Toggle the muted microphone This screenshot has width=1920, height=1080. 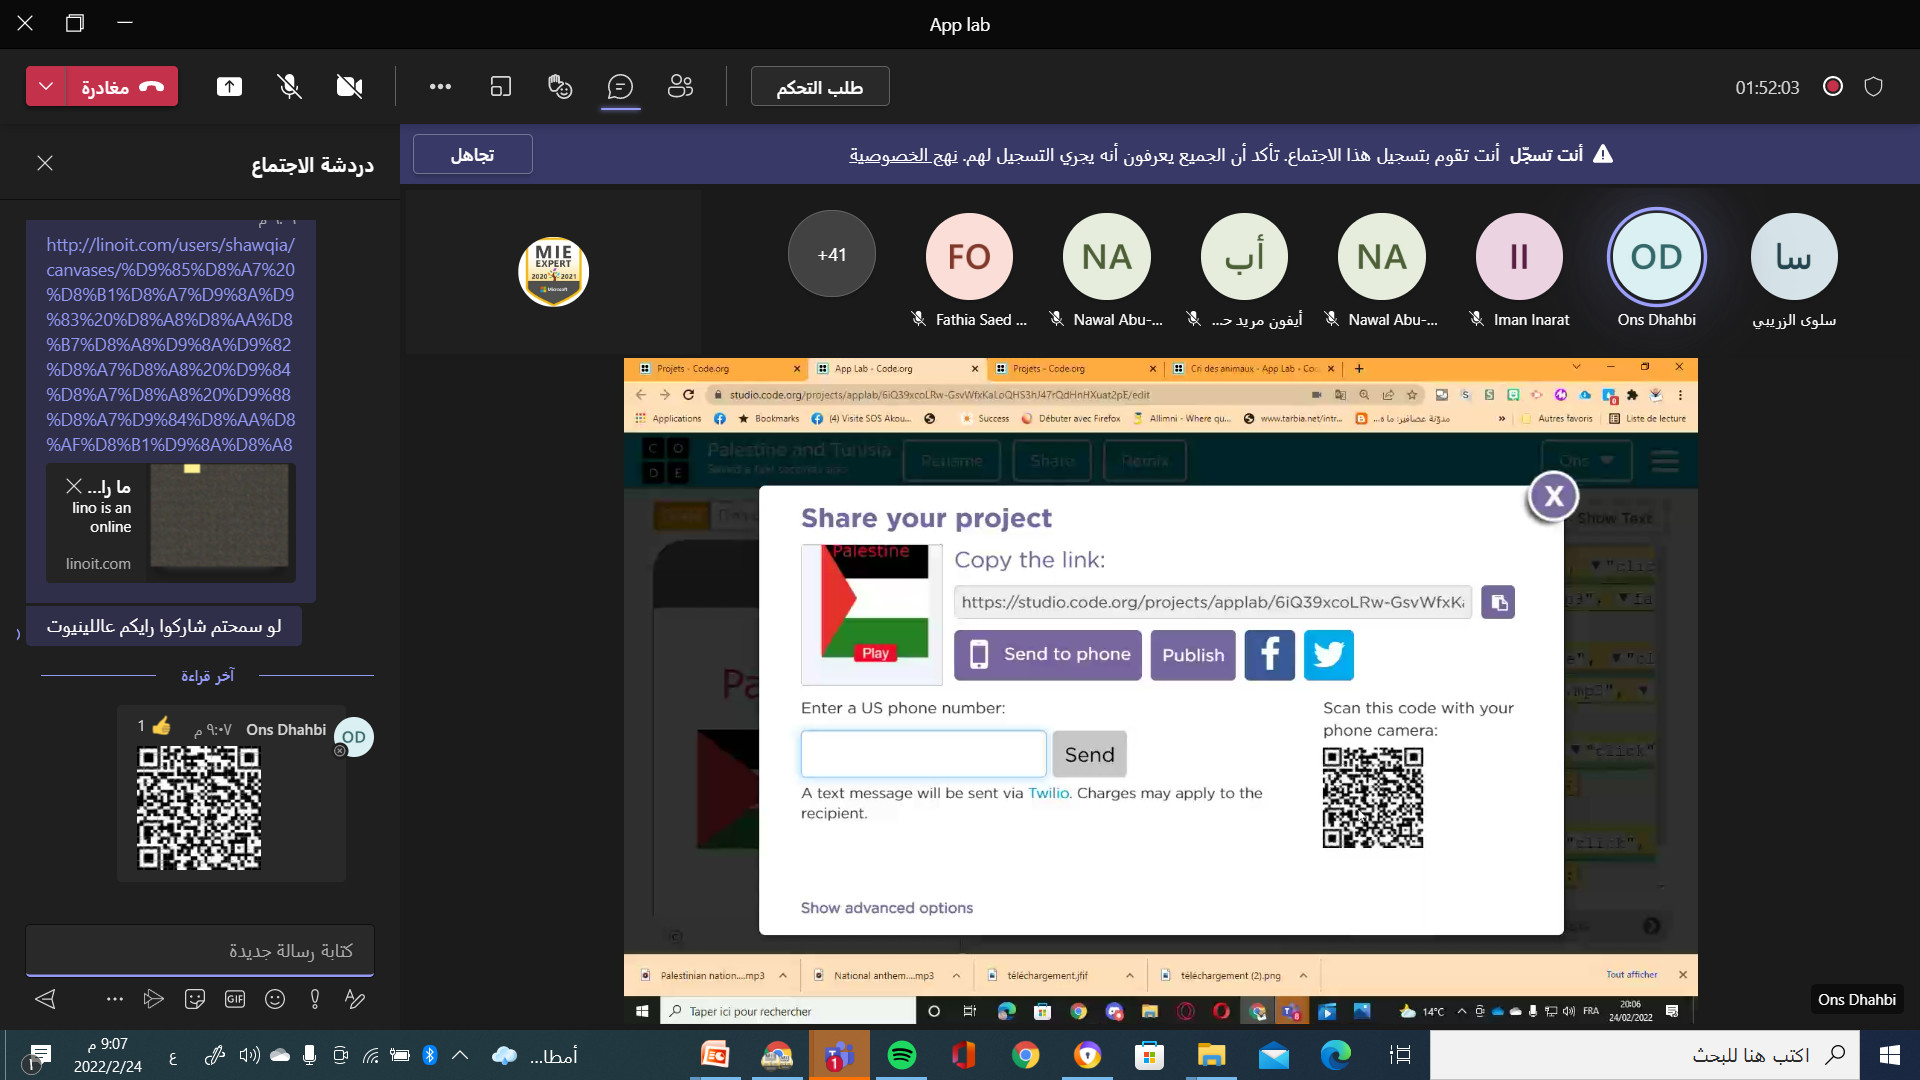pyautogui.click(x=289, y=86)
